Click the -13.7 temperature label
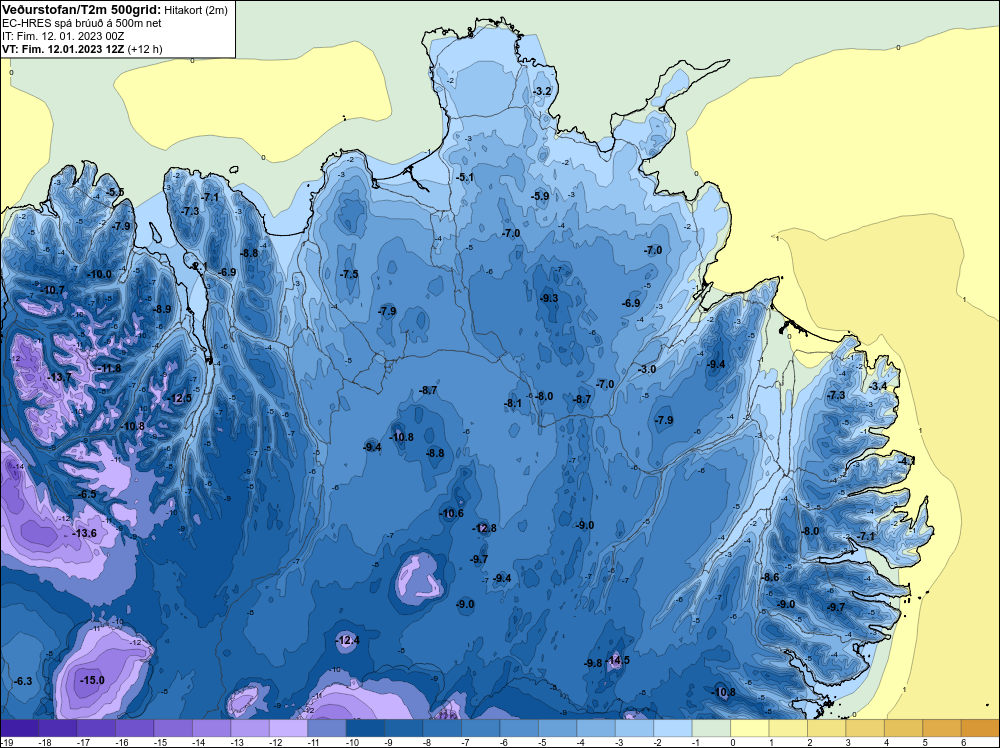 click(60, 377)
